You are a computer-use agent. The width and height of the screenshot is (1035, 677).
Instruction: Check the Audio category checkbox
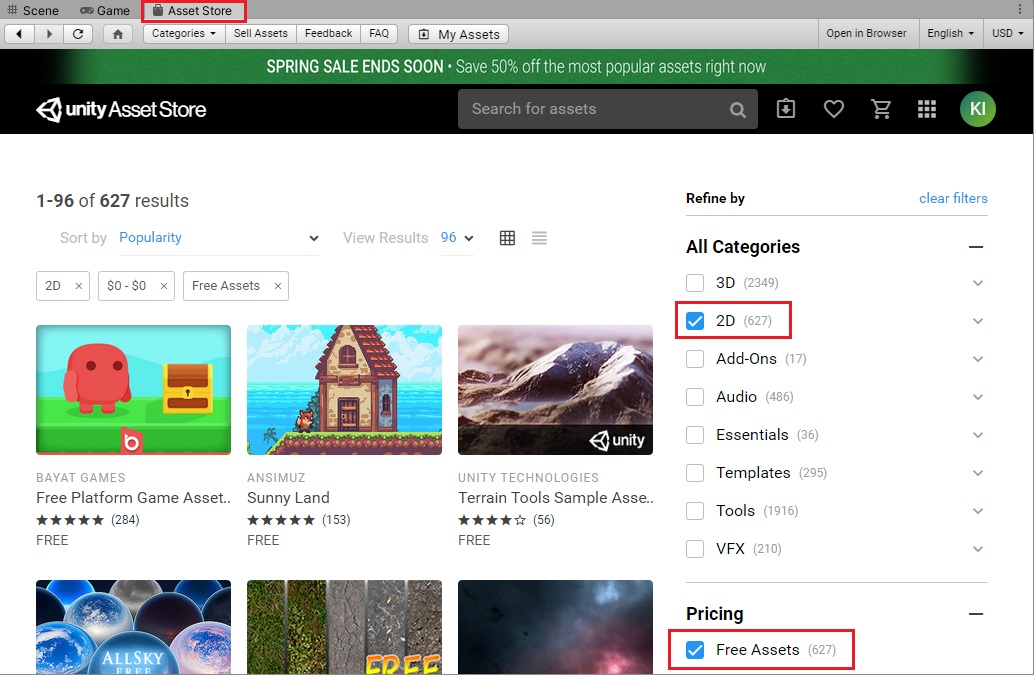pyautogui.click(x=695, y=397)
